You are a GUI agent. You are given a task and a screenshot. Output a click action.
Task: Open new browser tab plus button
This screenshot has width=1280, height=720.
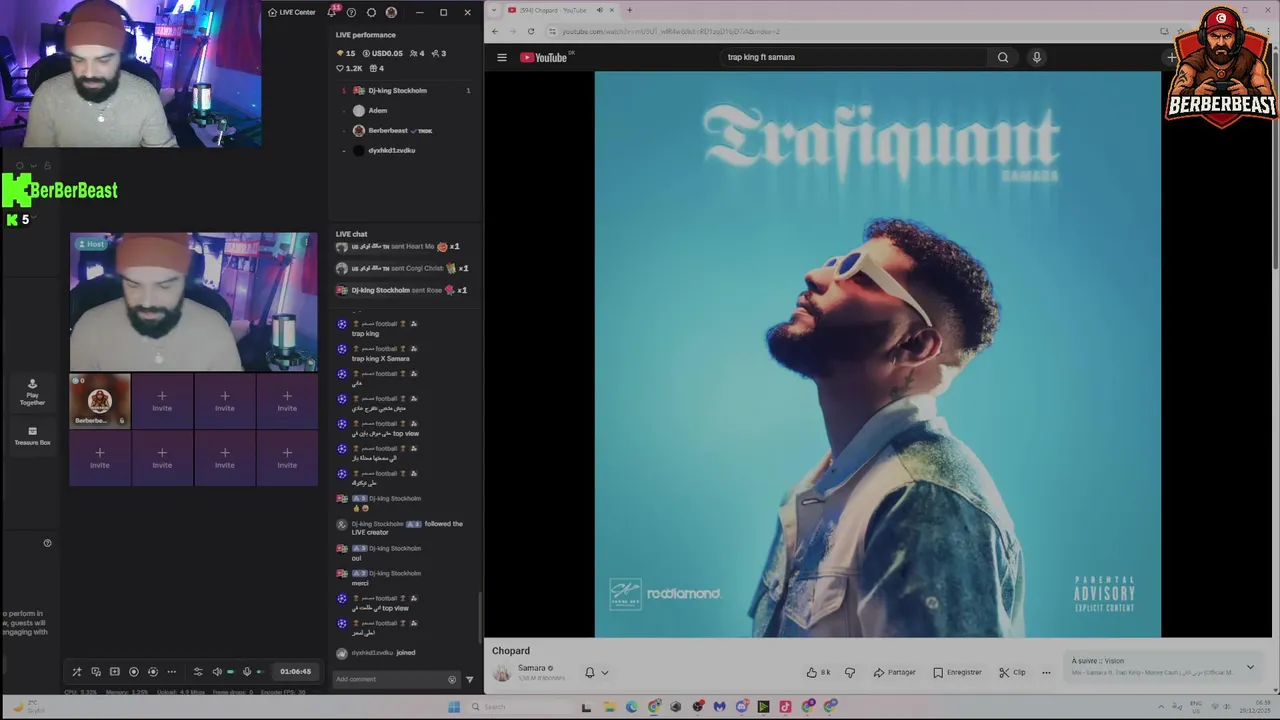[x=629, y=10]
